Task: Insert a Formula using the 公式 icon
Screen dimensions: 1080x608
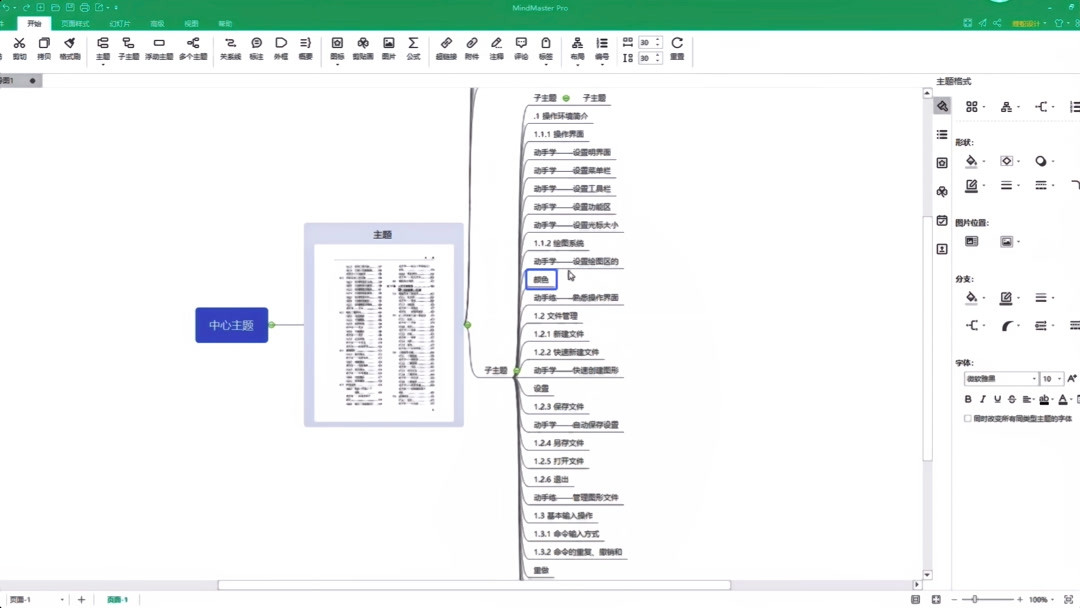Action: [x=413, y=45]
